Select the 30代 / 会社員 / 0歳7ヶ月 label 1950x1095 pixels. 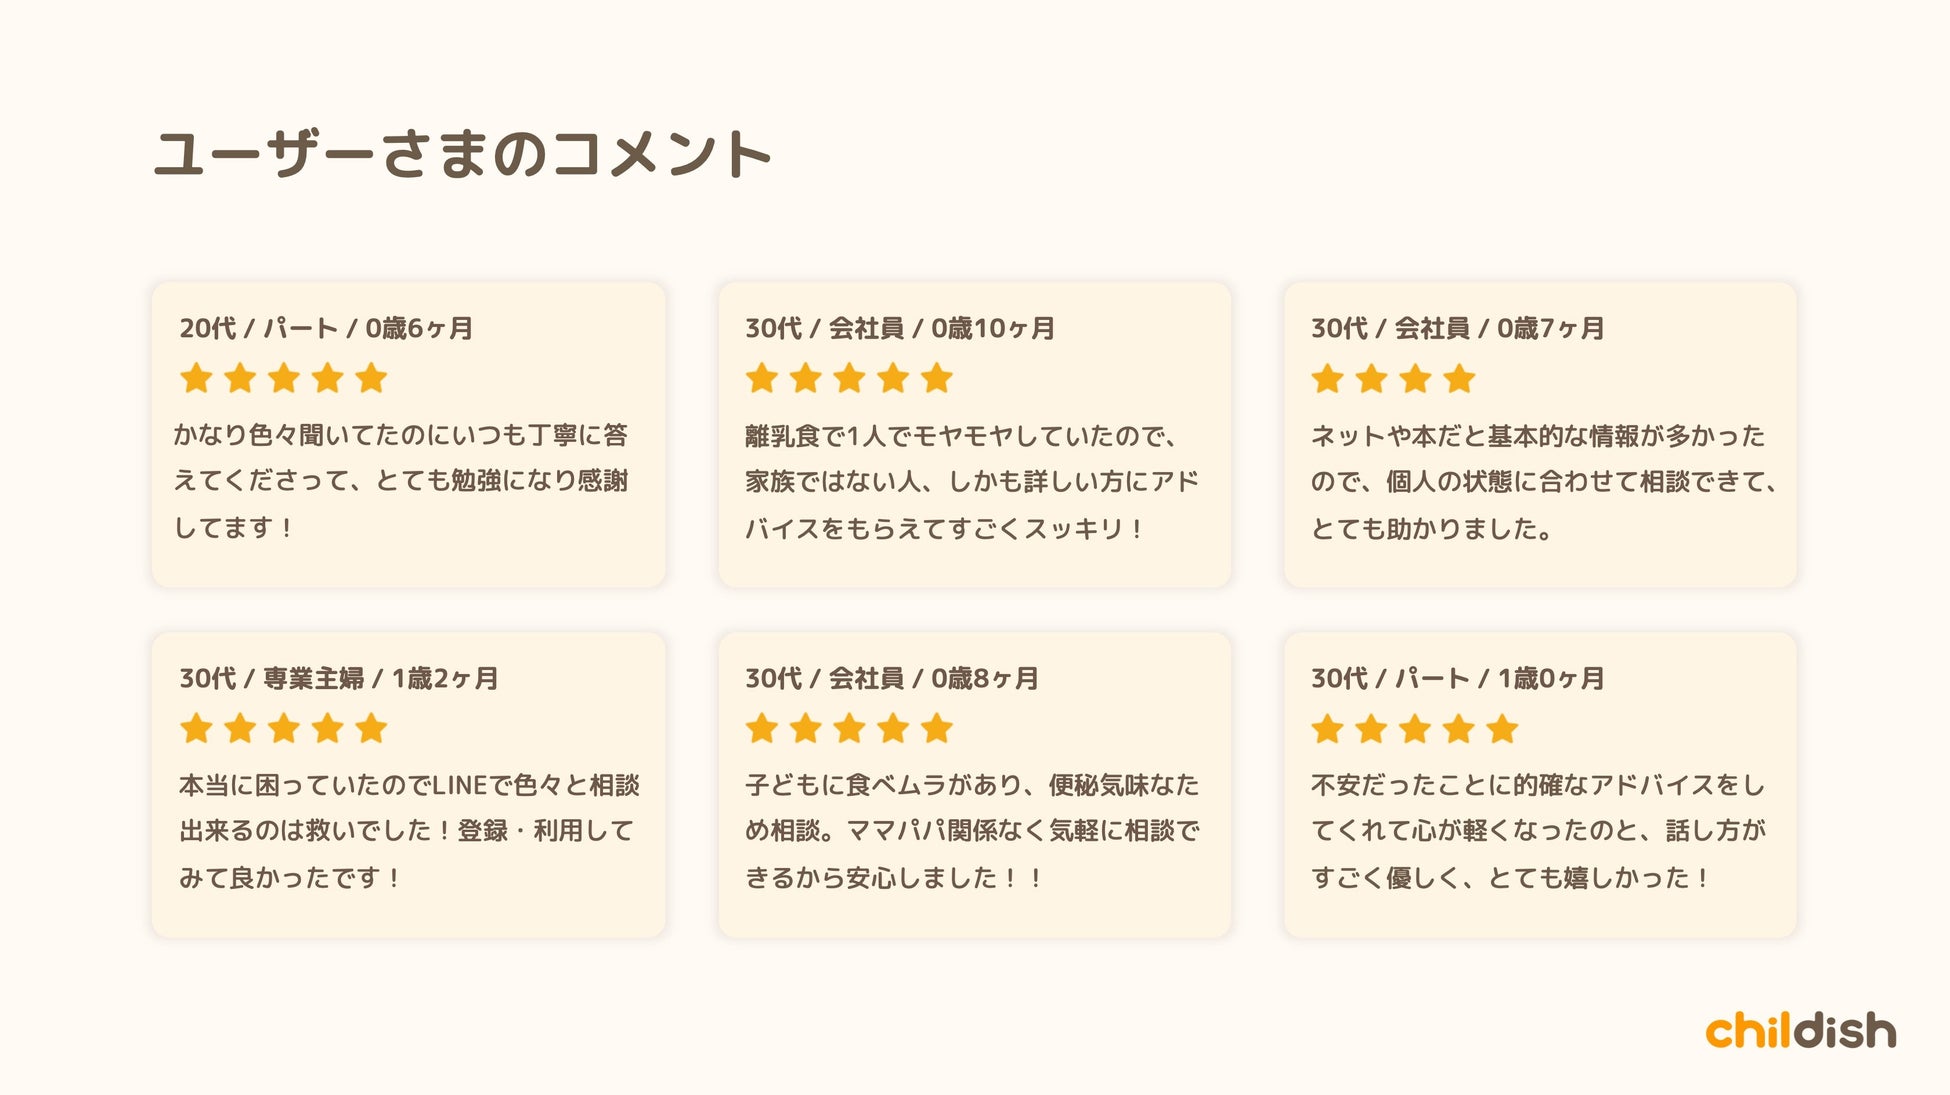coord(1458,328)
